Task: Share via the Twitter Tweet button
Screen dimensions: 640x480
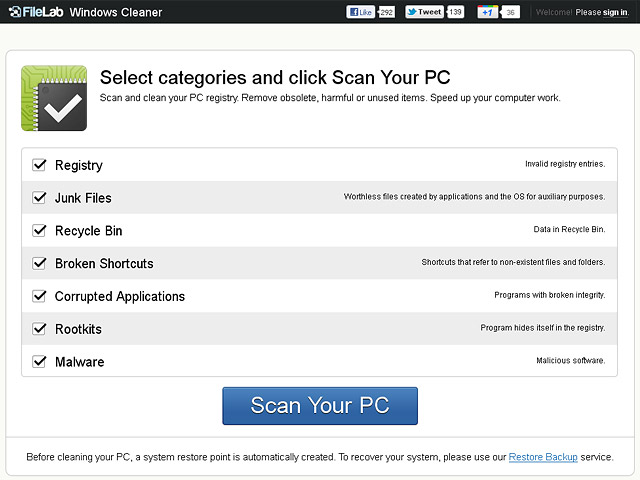Action: [424, 12]
